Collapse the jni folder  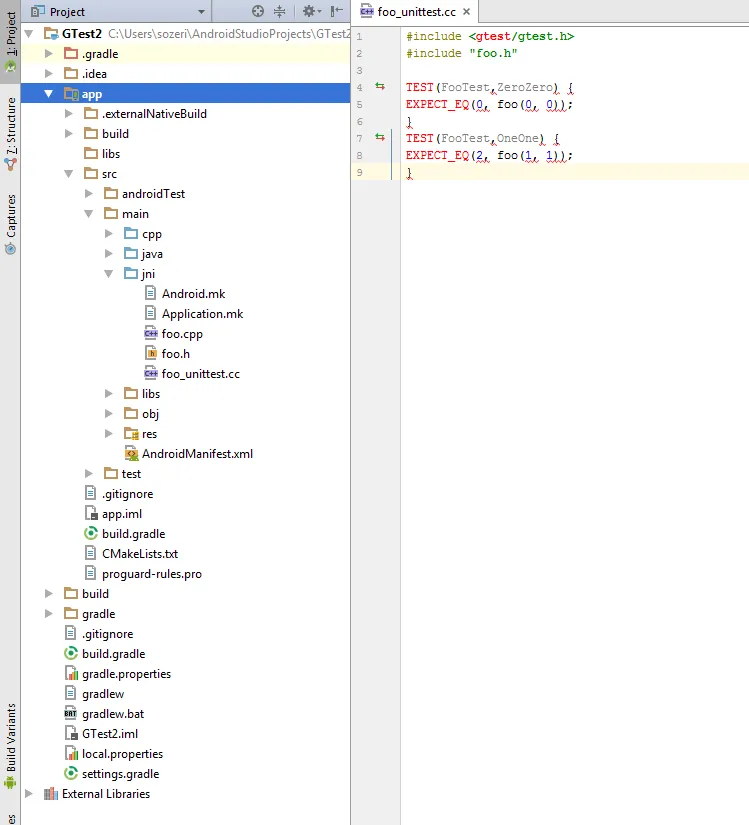click(109, 274)
